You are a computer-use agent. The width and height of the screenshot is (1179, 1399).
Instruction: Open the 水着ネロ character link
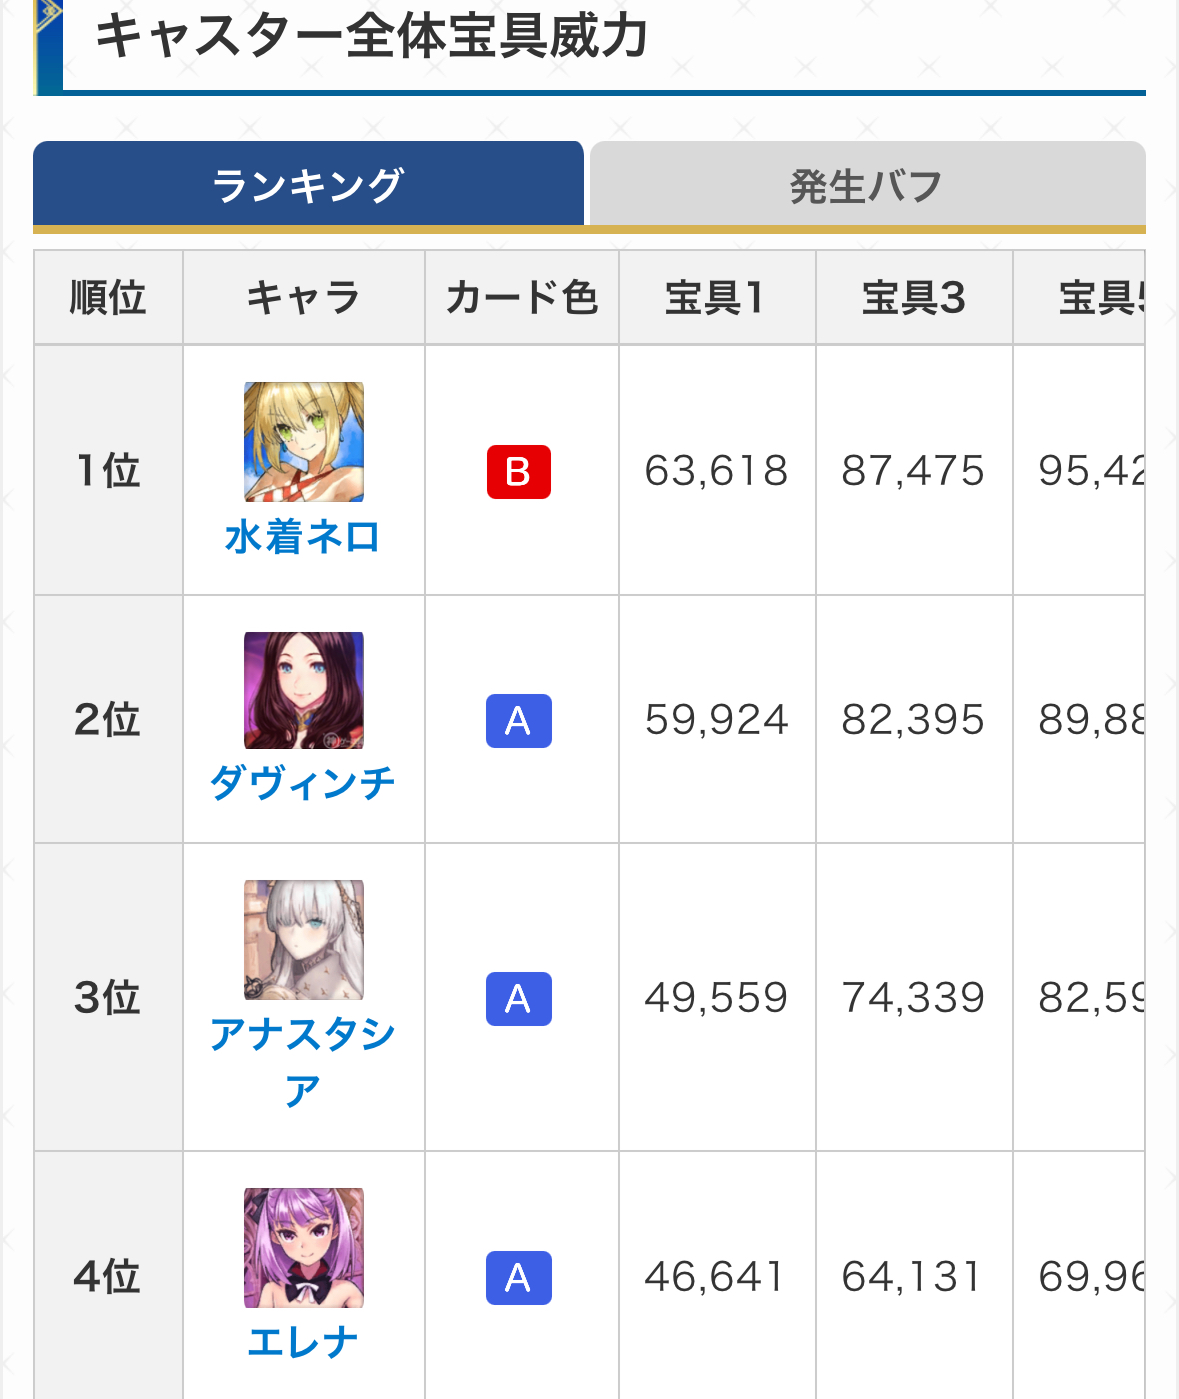point(302,537)
